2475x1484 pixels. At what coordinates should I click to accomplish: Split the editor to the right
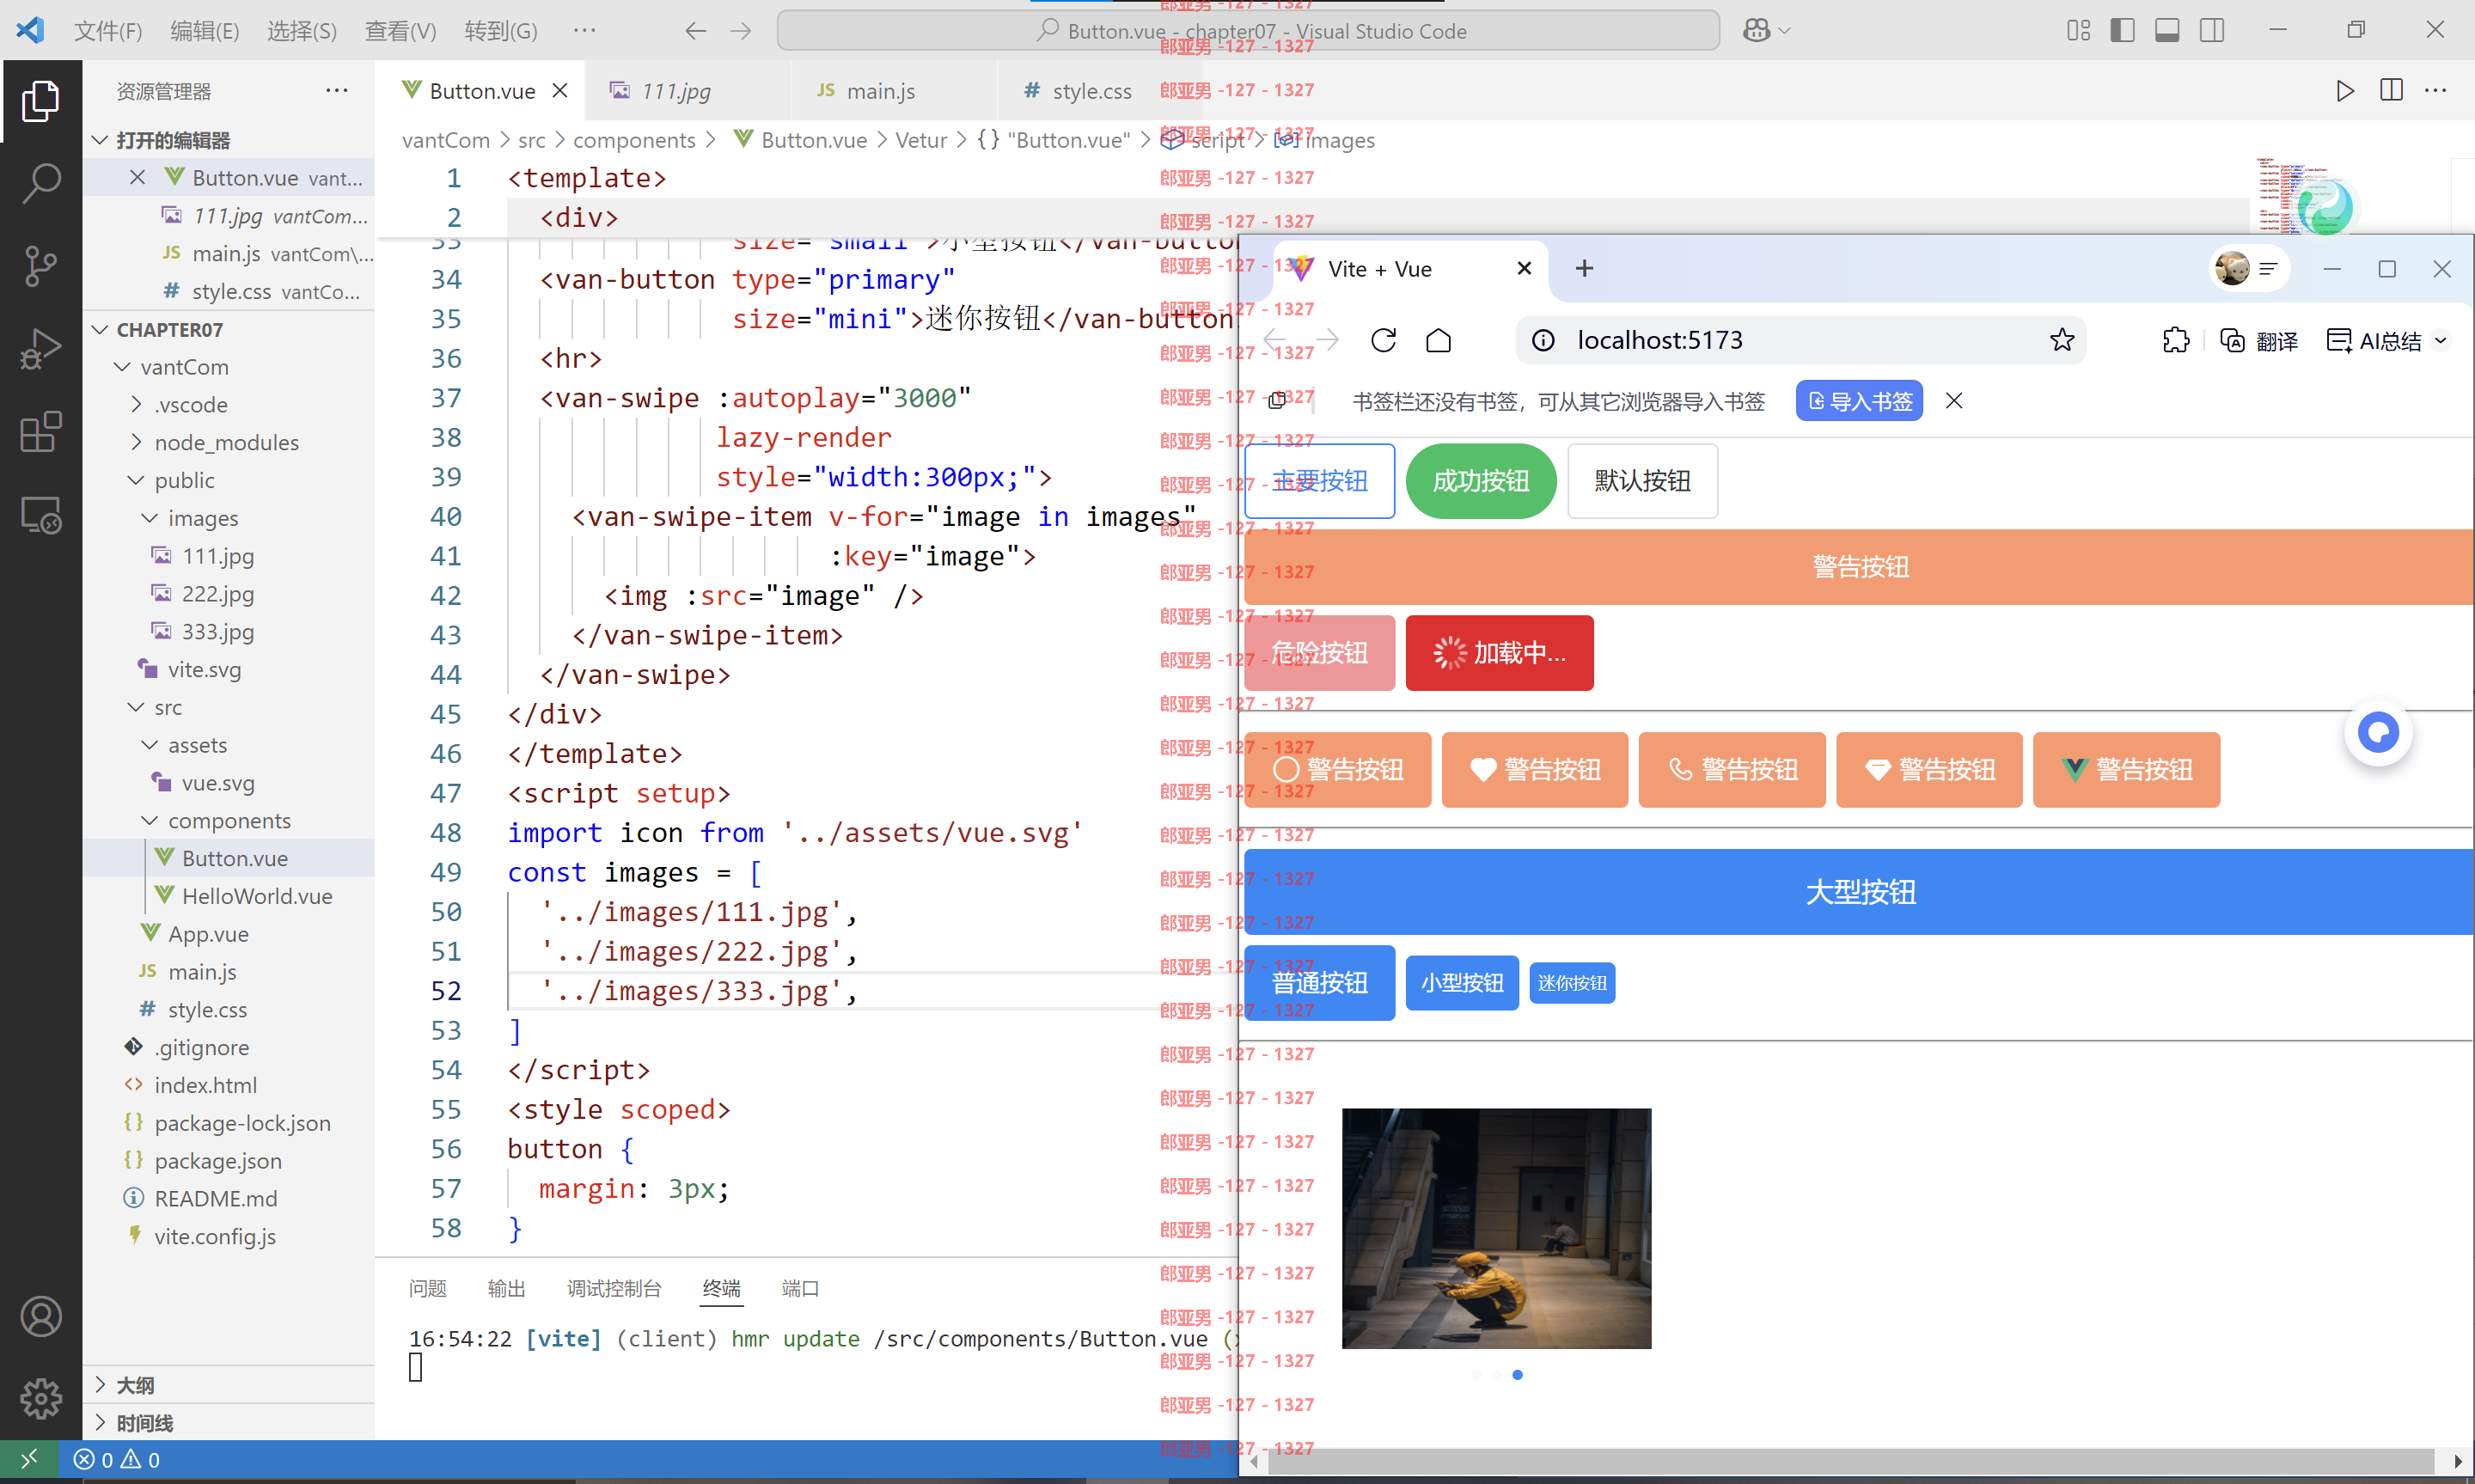click(x=2391, y=91)
